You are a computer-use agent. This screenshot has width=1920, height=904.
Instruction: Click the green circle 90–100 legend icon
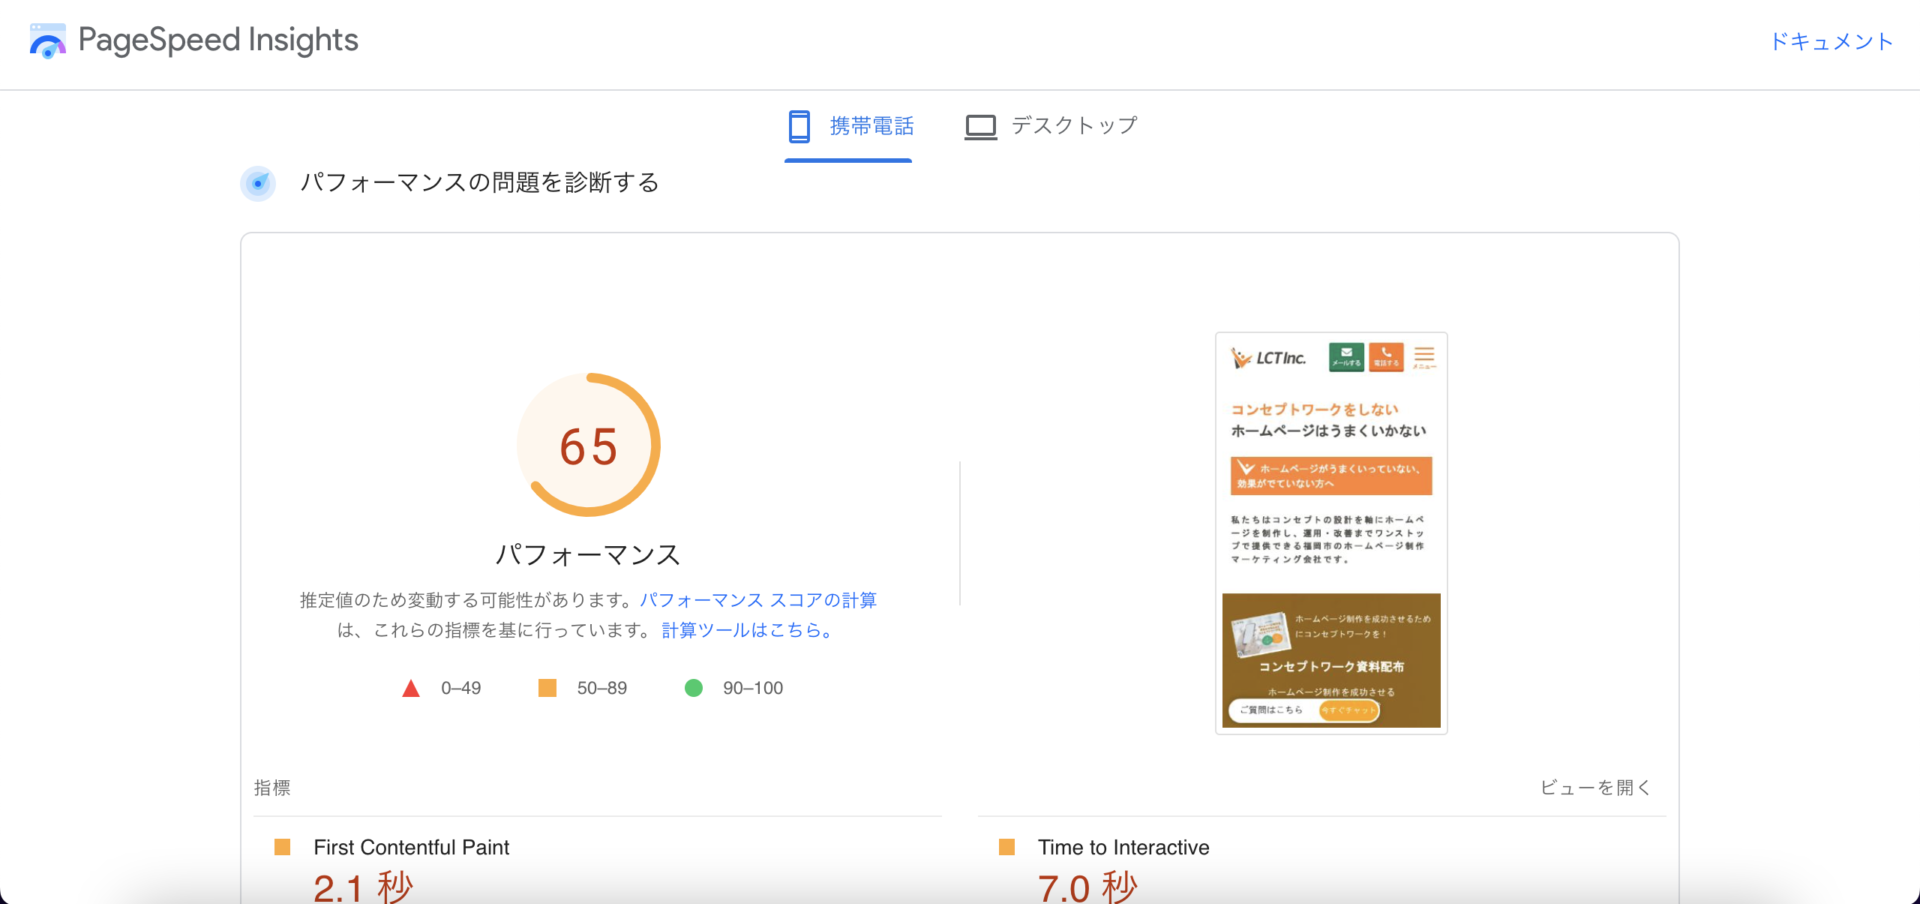point(693,688)
